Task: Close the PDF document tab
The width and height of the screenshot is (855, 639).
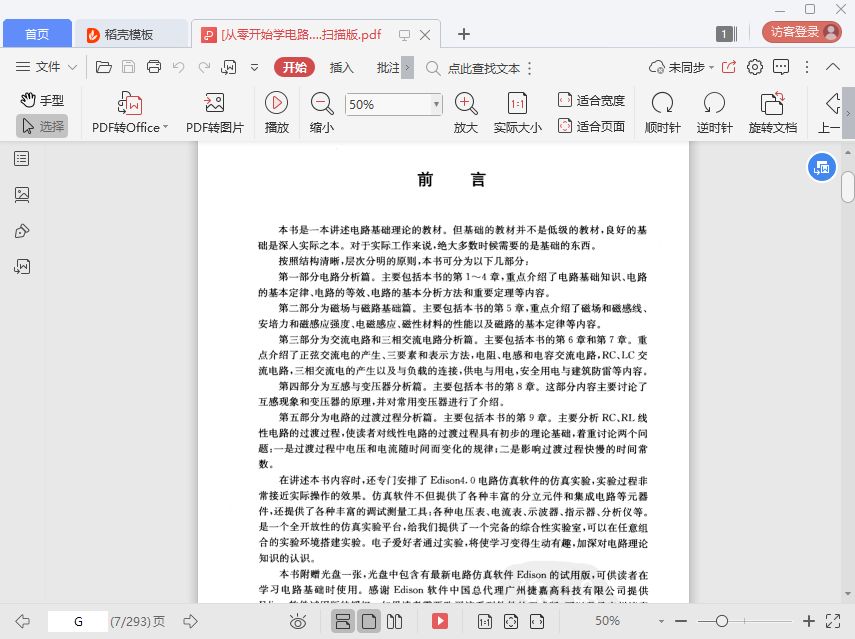Action: (x=425, y=35)
